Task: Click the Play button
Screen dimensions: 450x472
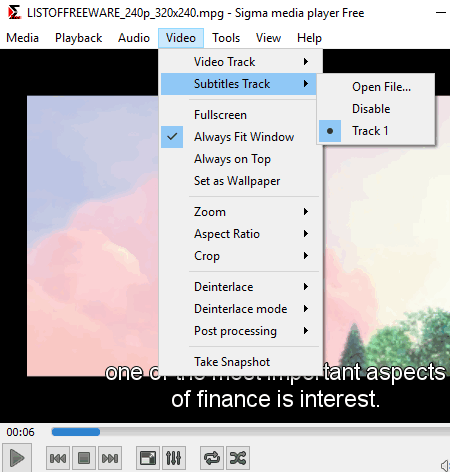Action: [x=17, y=458]
